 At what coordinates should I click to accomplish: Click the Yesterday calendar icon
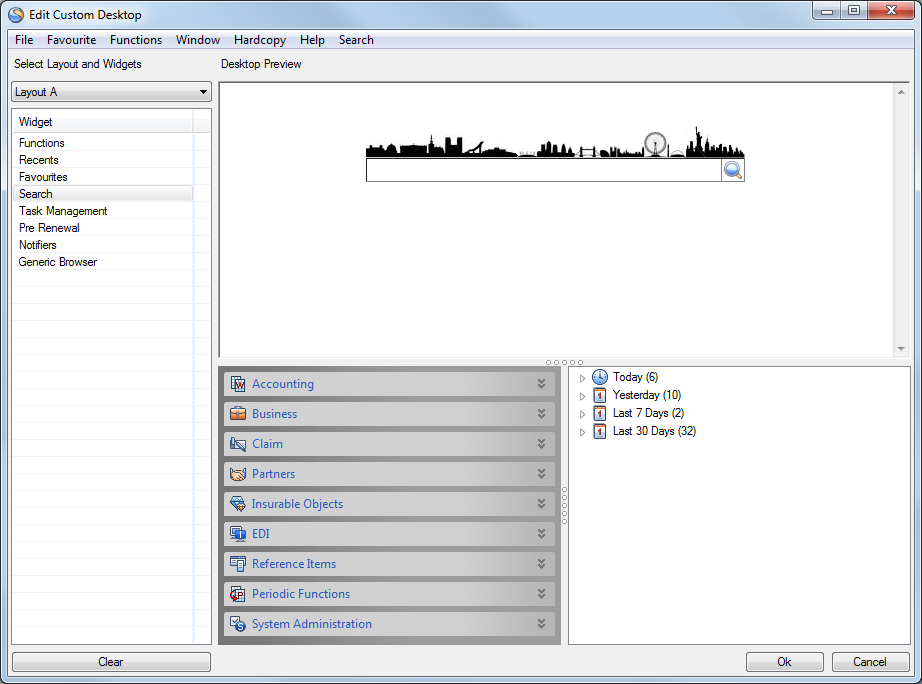[600, 395]
